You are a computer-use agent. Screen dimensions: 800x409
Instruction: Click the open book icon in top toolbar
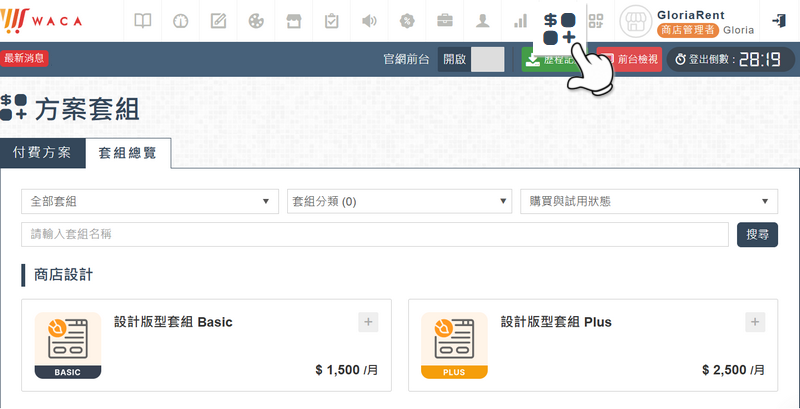144,20
